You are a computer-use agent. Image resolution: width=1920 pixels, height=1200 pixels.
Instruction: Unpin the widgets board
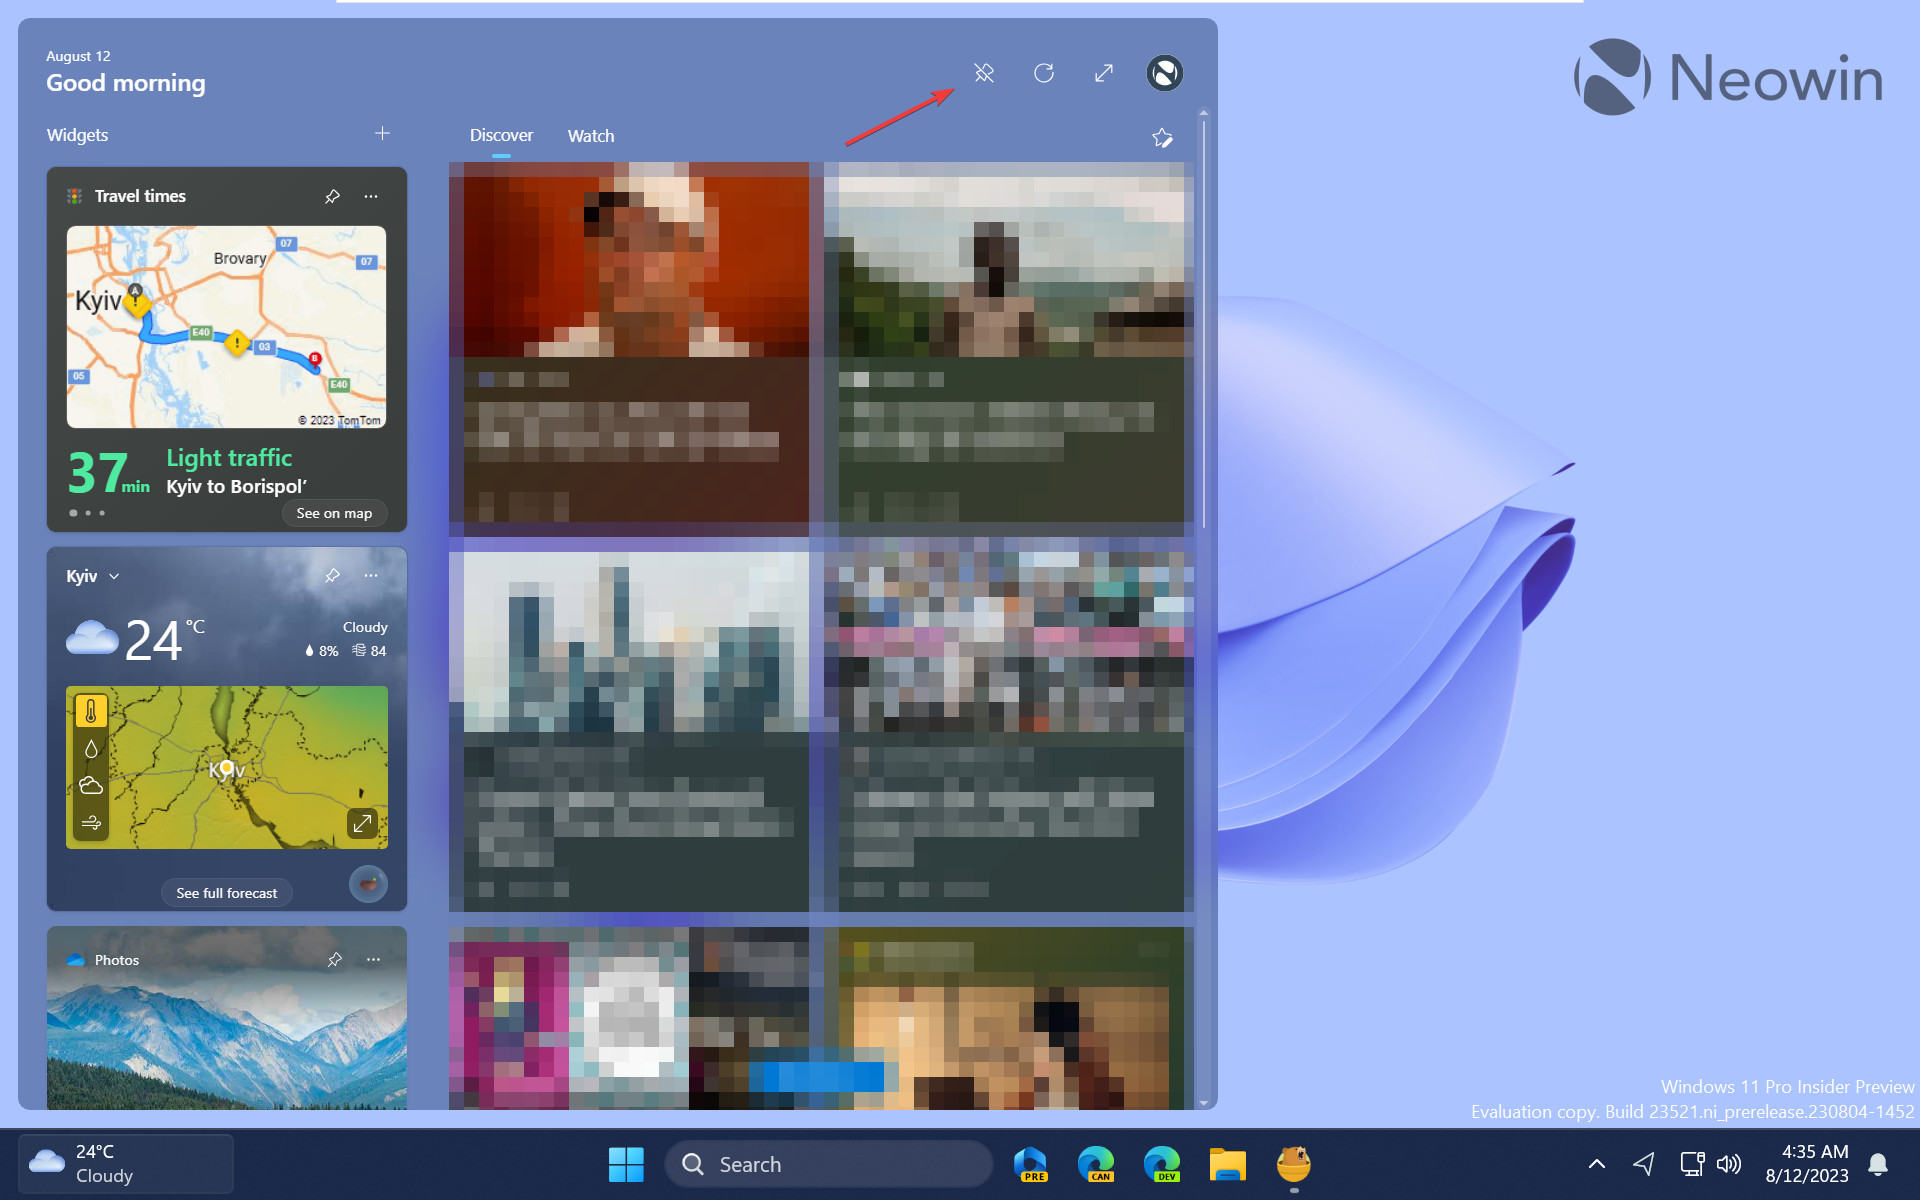(x=984, y=73)
